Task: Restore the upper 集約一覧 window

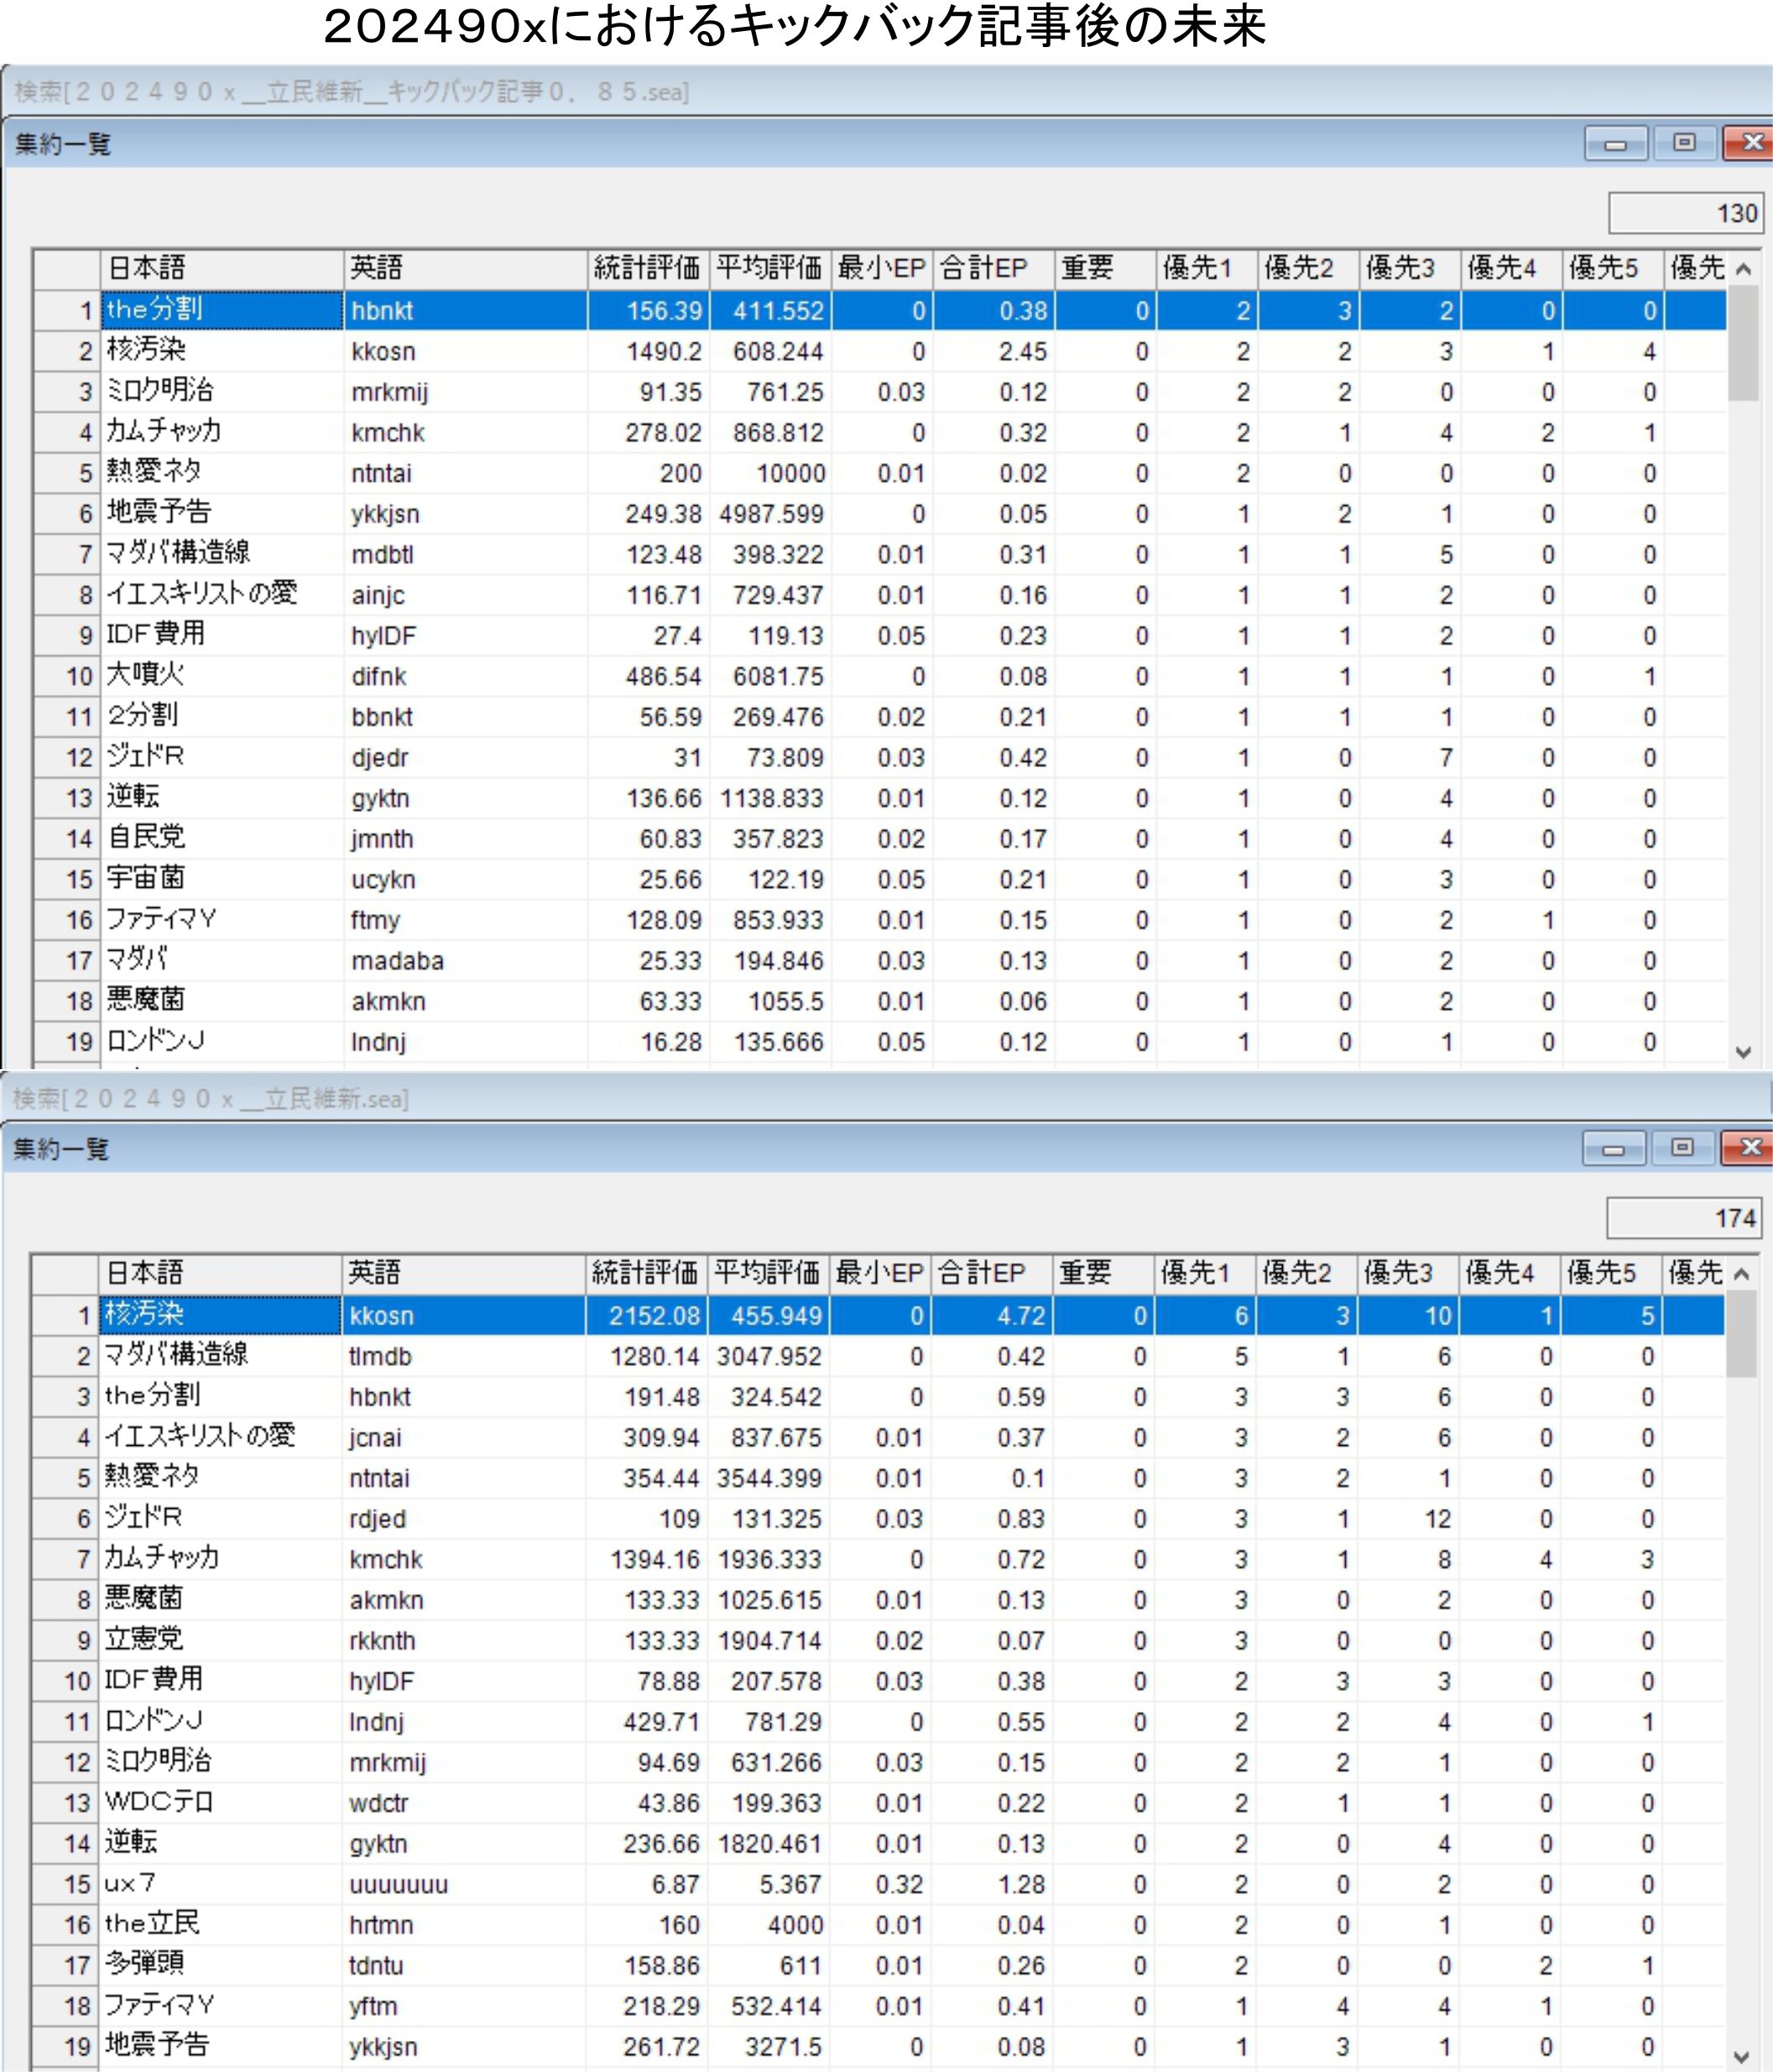Action: (1684, 144)
